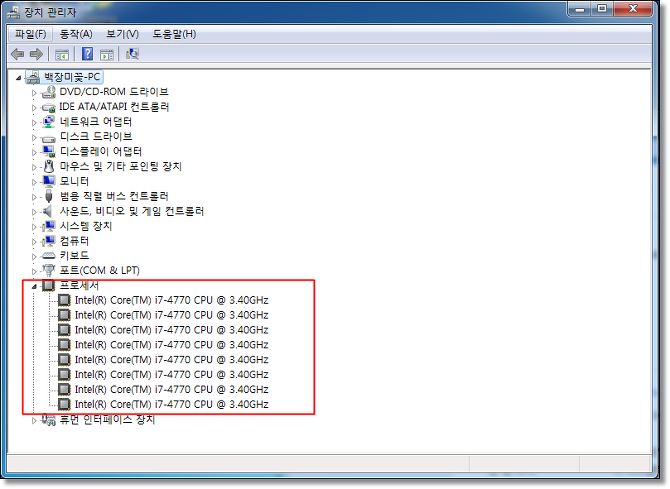Select the 시스템 장치 label
The height and width of the screenshot is (489, 670).
(86, 226)
